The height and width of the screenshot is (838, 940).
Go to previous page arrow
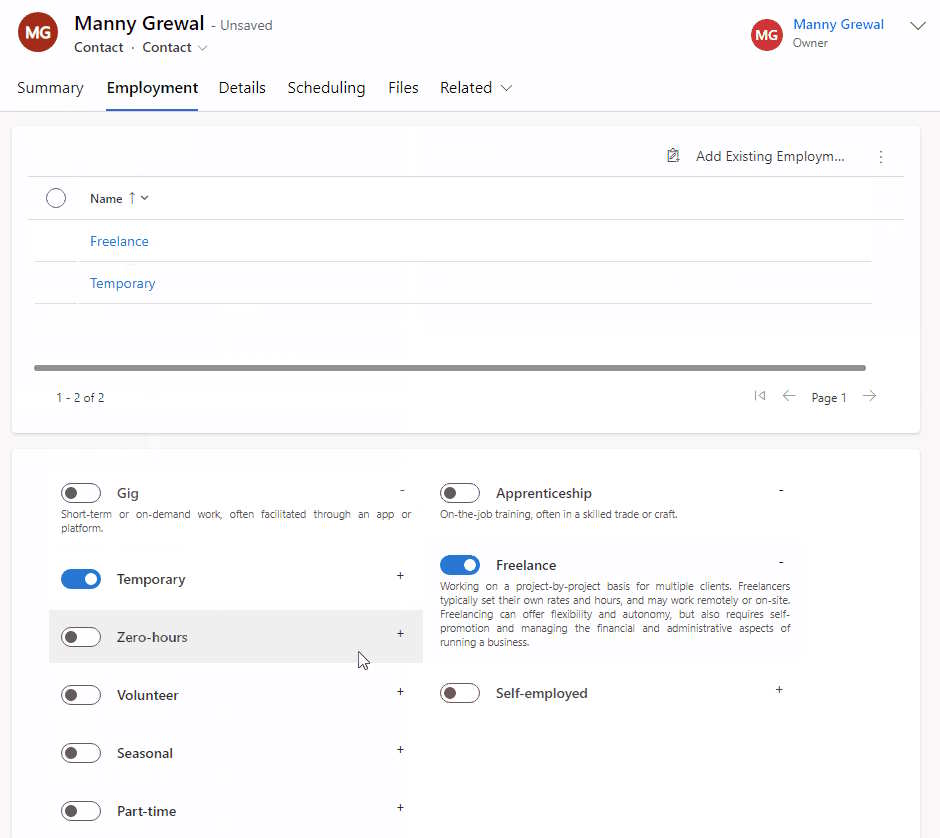pyautogui.click(x=789, y=396)
